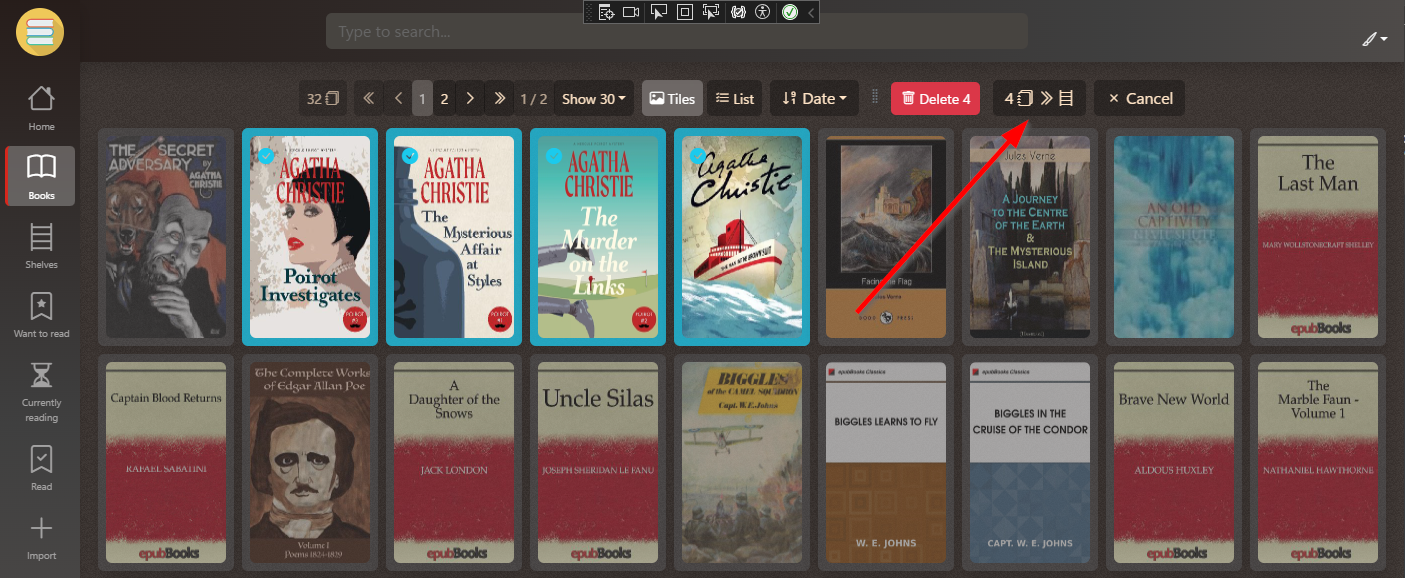Select A Daughter of the Snows cover
This screenshot has width=1405, height=578.
pos(454,463)
